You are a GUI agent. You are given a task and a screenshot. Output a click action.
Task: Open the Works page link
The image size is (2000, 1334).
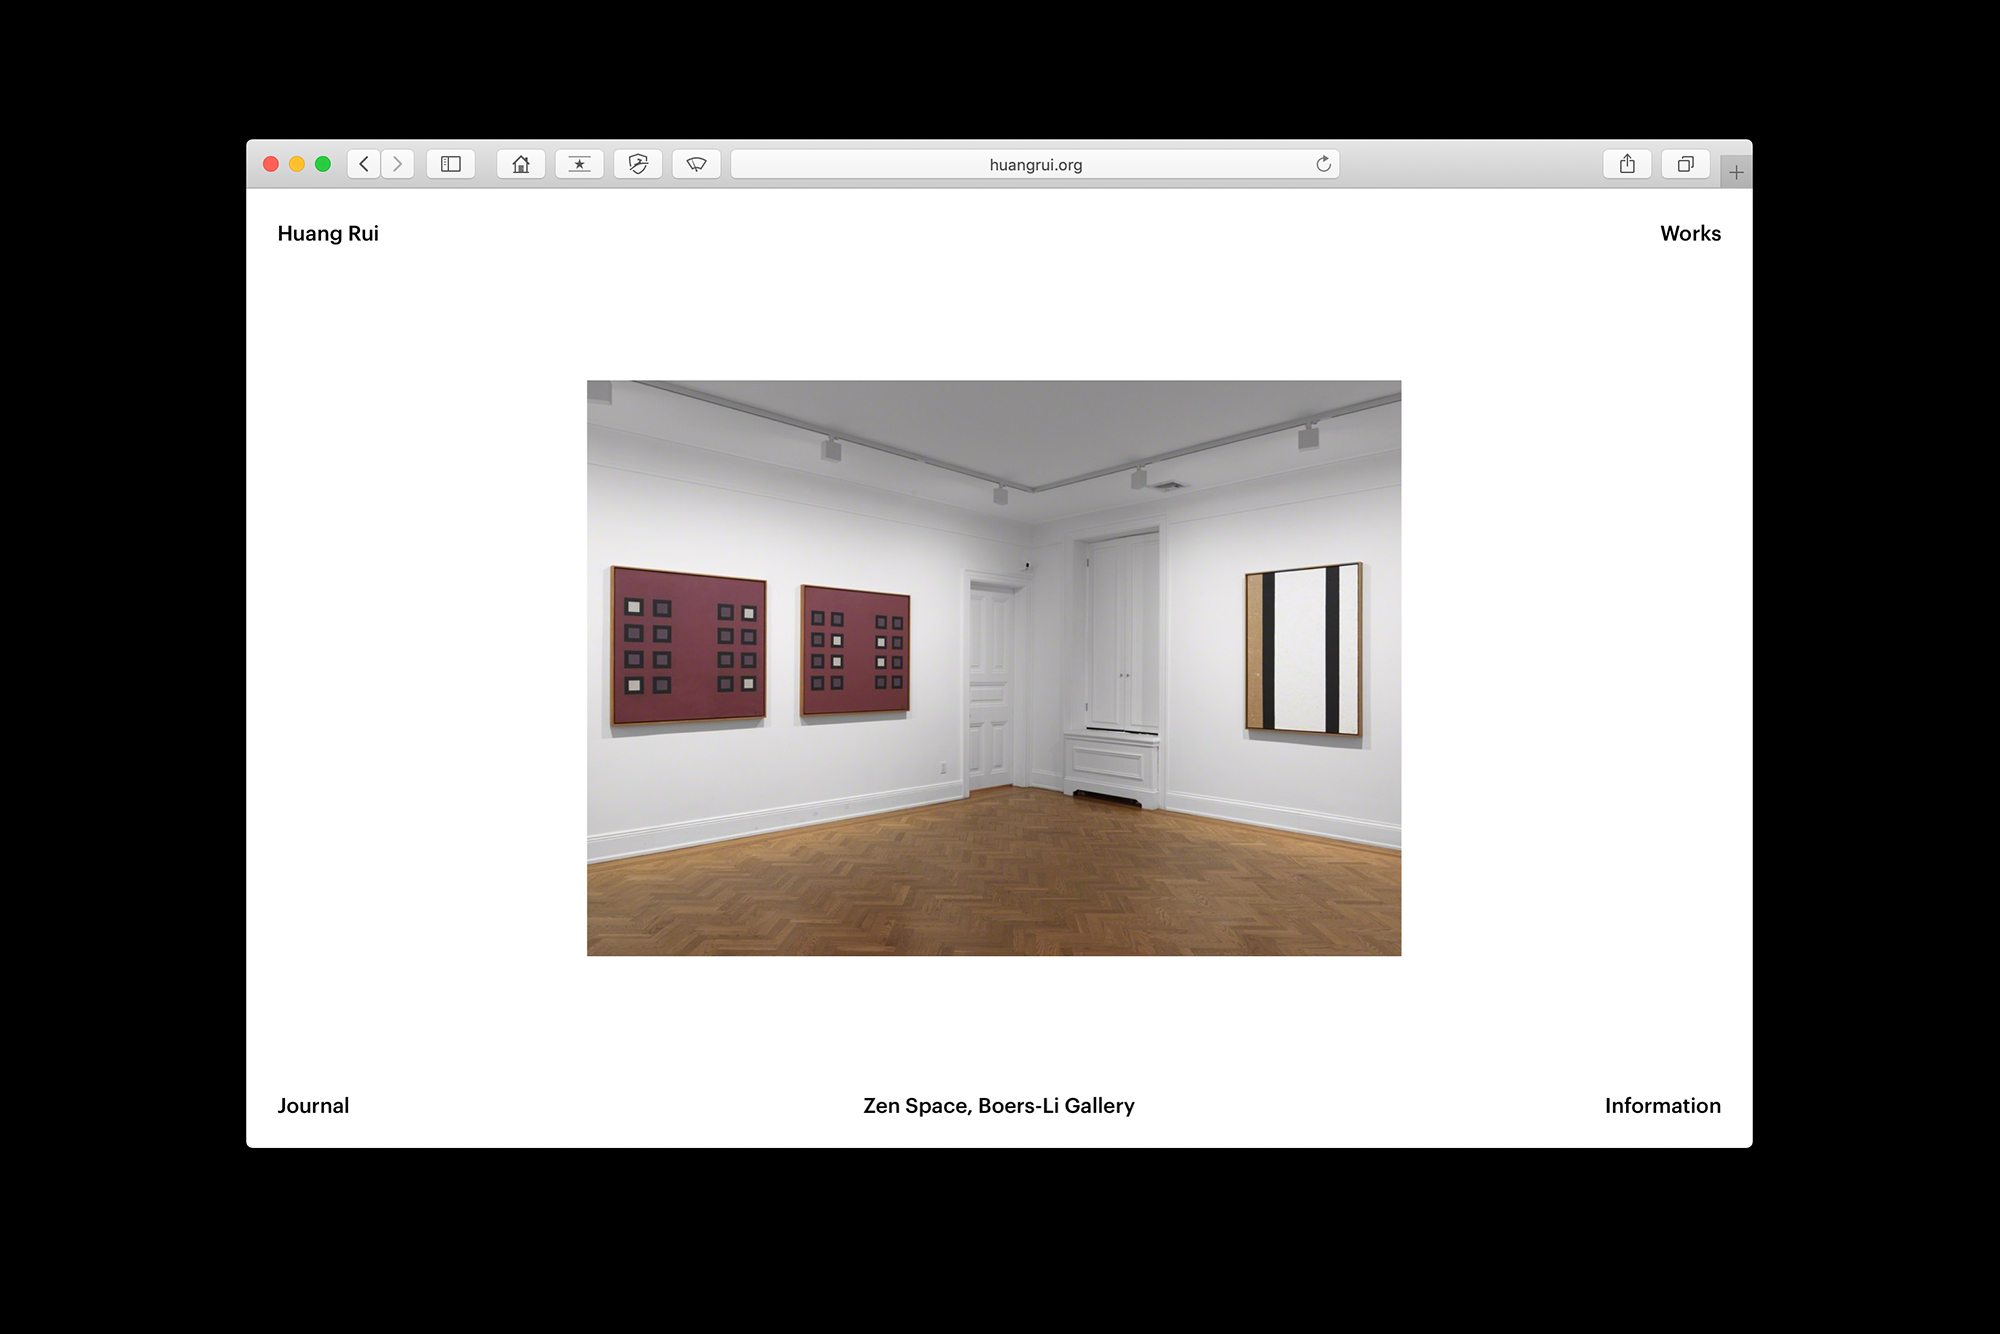pyautogui.click(x=1690, y=233)
